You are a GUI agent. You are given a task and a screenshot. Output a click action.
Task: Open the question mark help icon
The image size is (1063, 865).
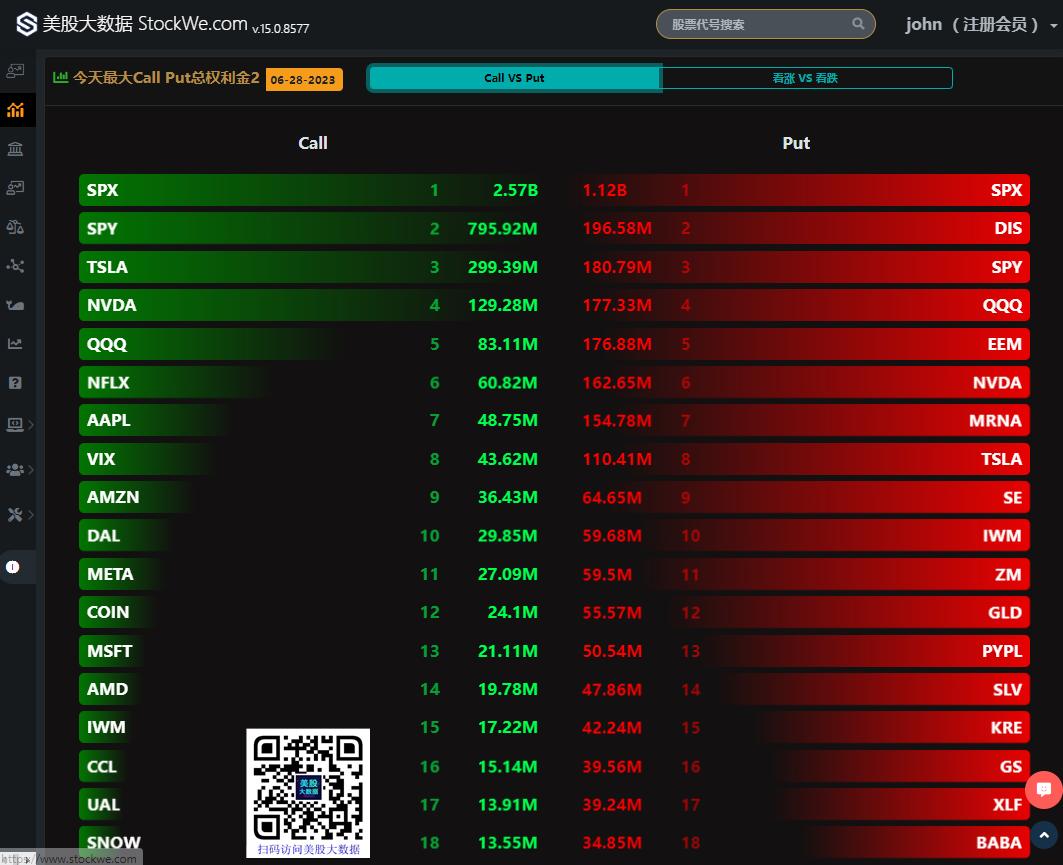pyautogui.click(x=15, y=383)
